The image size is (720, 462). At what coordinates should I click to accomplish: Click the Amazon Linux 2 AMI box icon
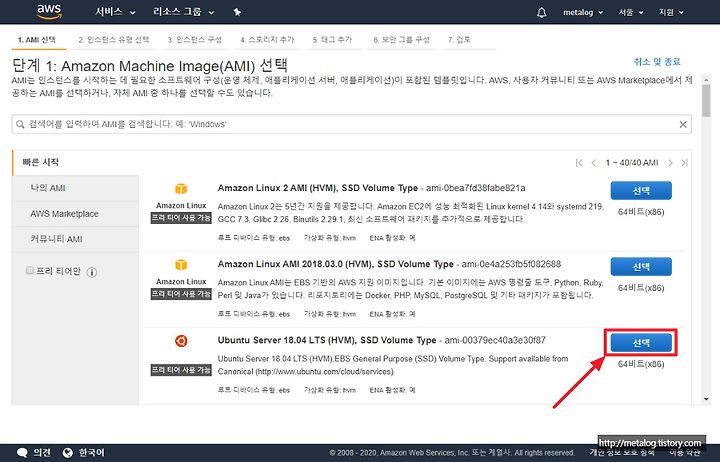click(x=181, y=189)
